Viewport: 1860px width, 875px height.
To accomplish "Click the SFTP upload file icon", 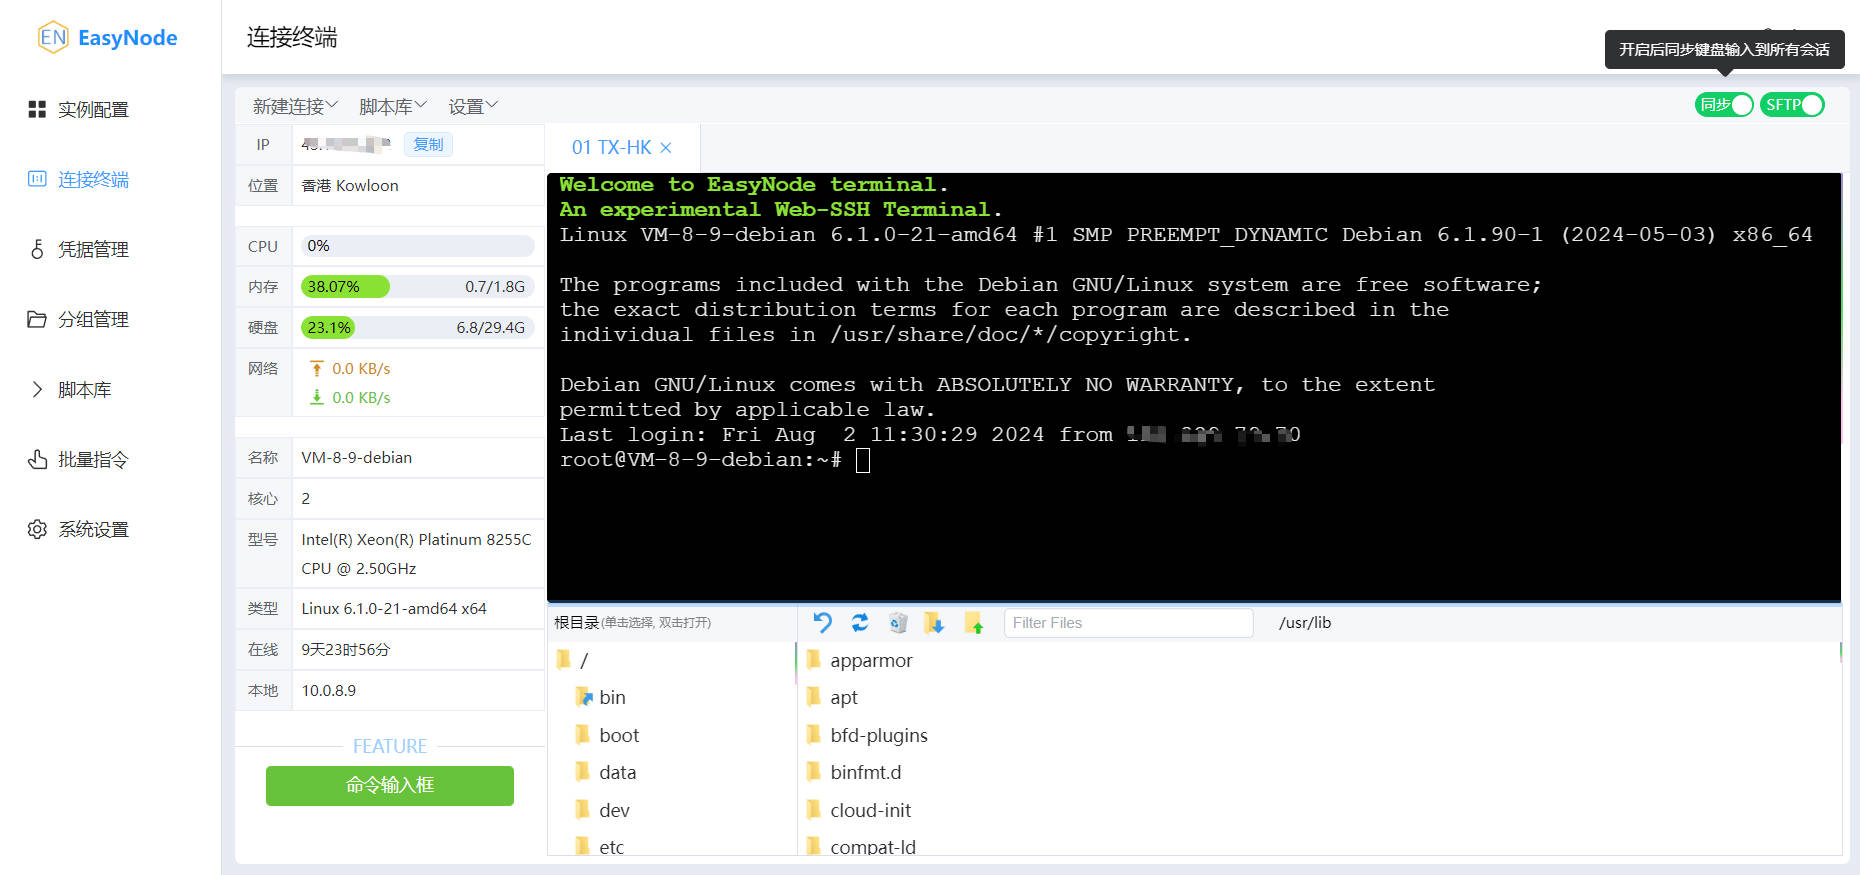I will click(974, 623).
